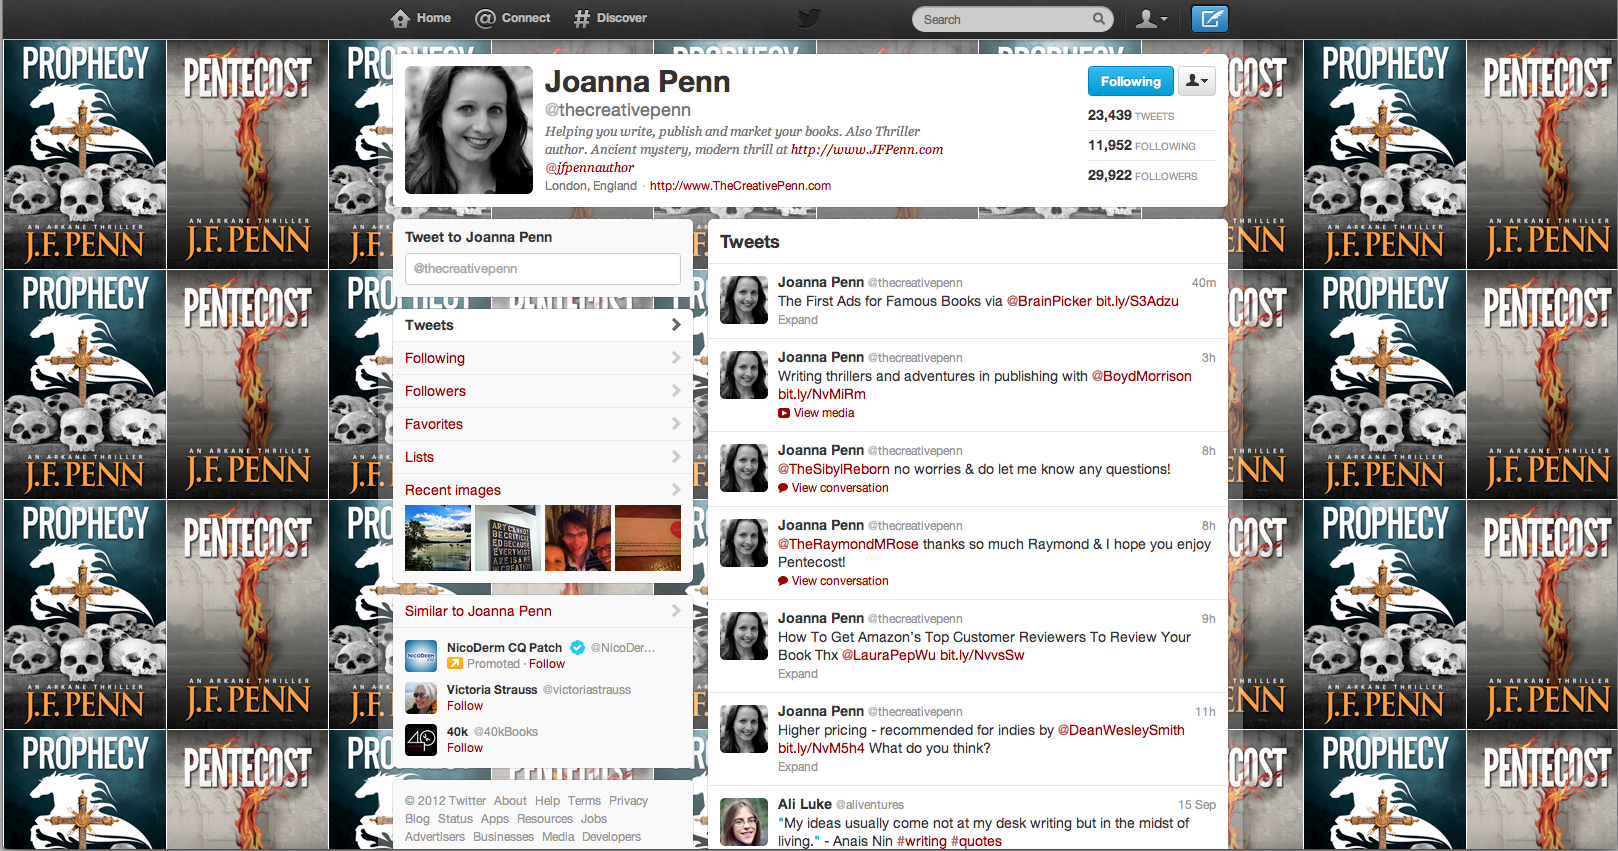1618x851 pixels.
Task: Open the www.JFPenn.com link in bio
Action: point(867,150)
